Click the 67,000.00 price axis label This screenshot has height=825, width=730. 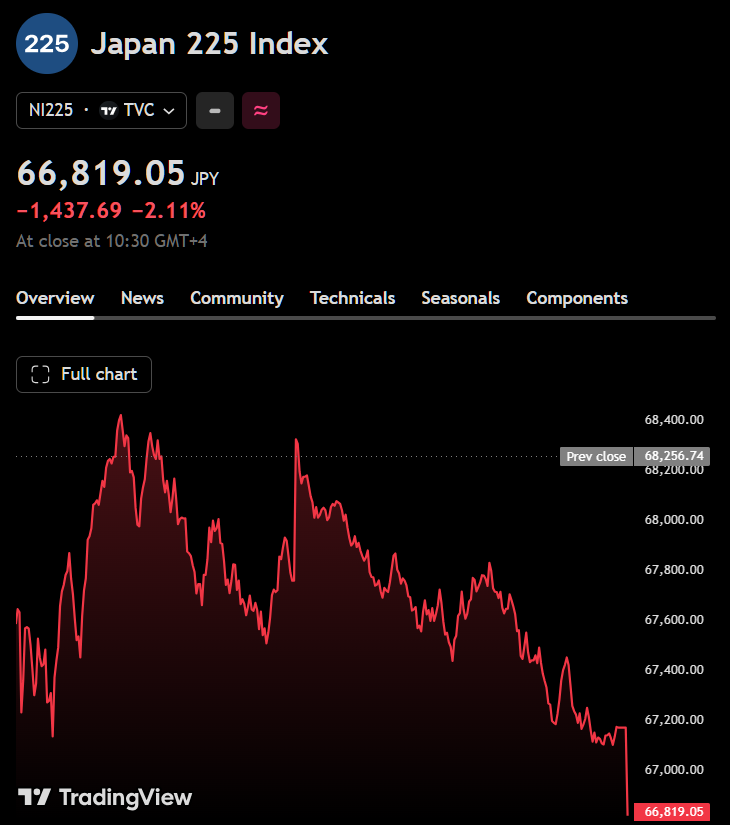click(x=674, y=770)
